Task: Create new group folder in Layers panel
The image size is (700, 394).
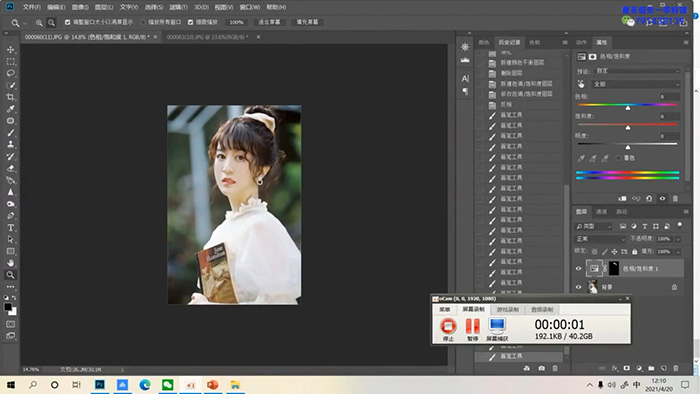Action: (x=651, y=368)
